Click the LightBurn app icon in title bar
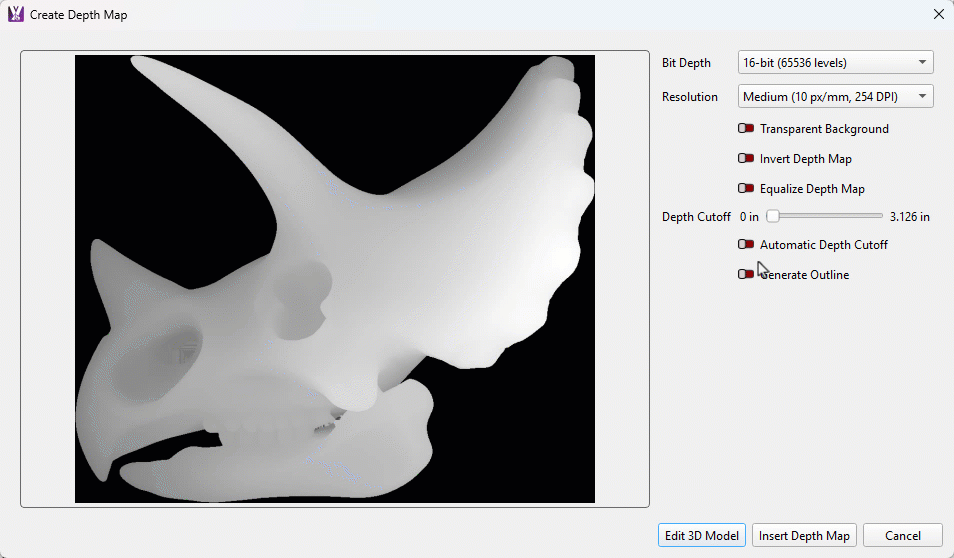 pos(16,14)
